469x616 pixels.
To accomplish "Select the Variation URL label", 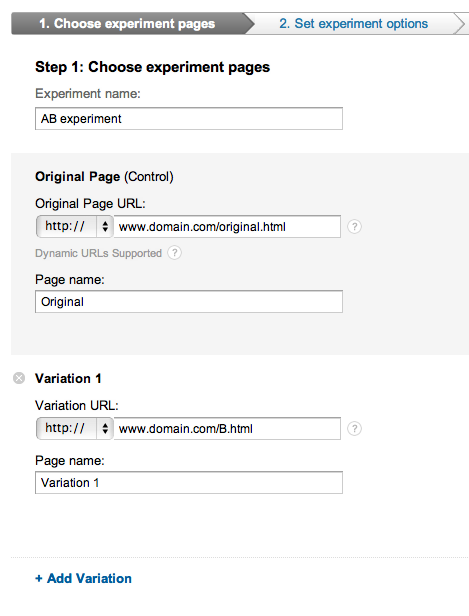I will click(77, 405).
